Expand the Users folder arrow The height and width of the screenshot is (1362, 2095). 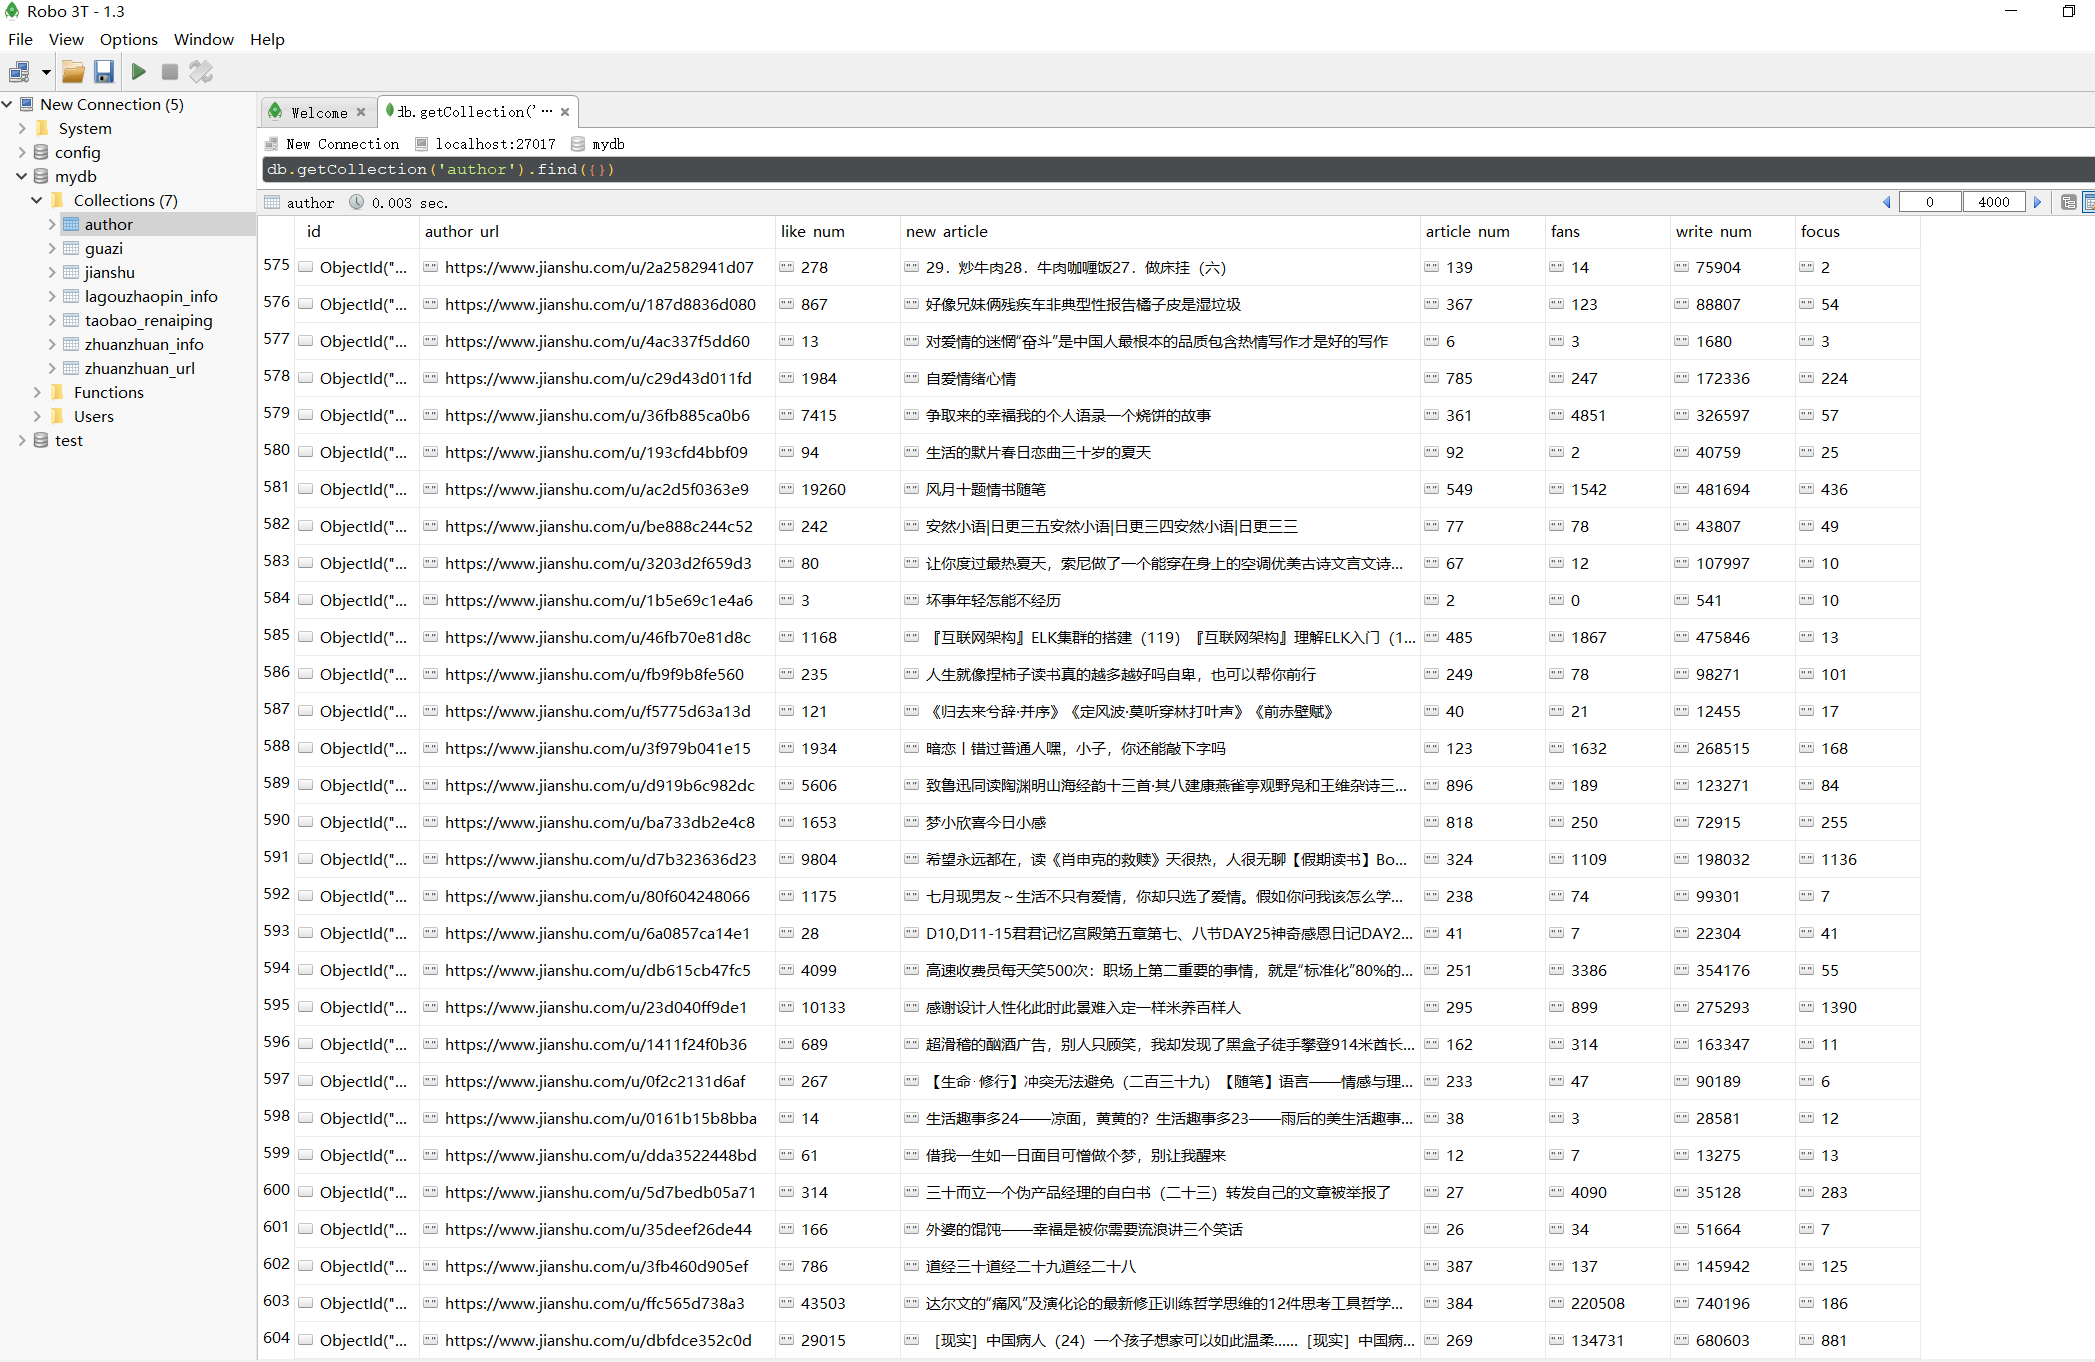tap(37, 416)
